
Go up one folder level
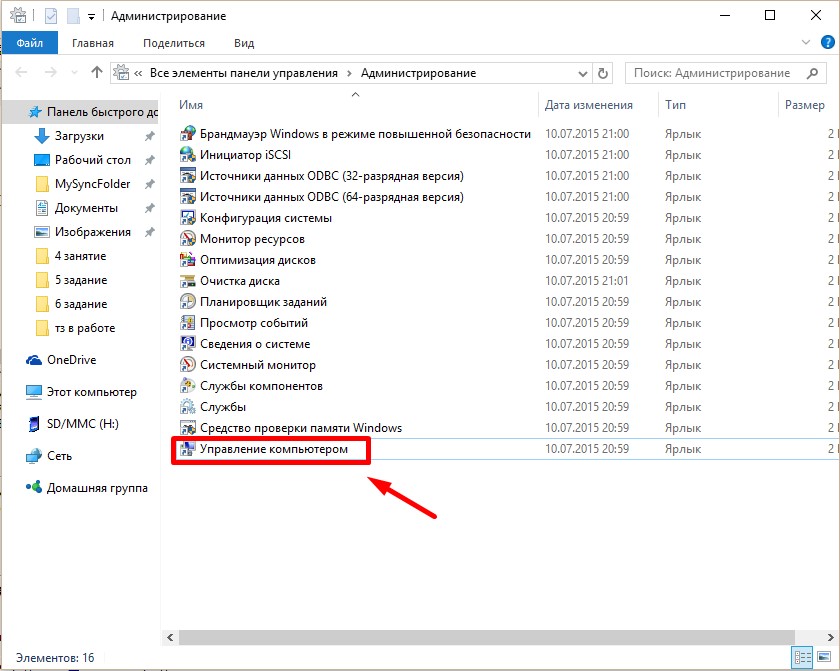[97, 73]
